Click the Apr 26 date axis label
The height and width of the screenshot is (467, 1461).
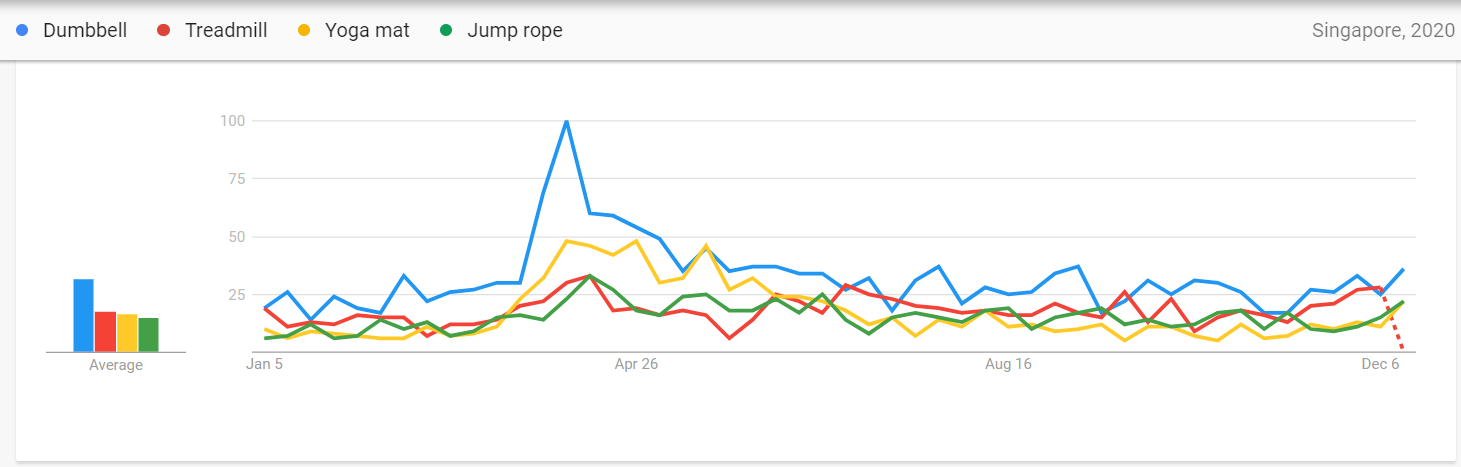pos(636,365)
